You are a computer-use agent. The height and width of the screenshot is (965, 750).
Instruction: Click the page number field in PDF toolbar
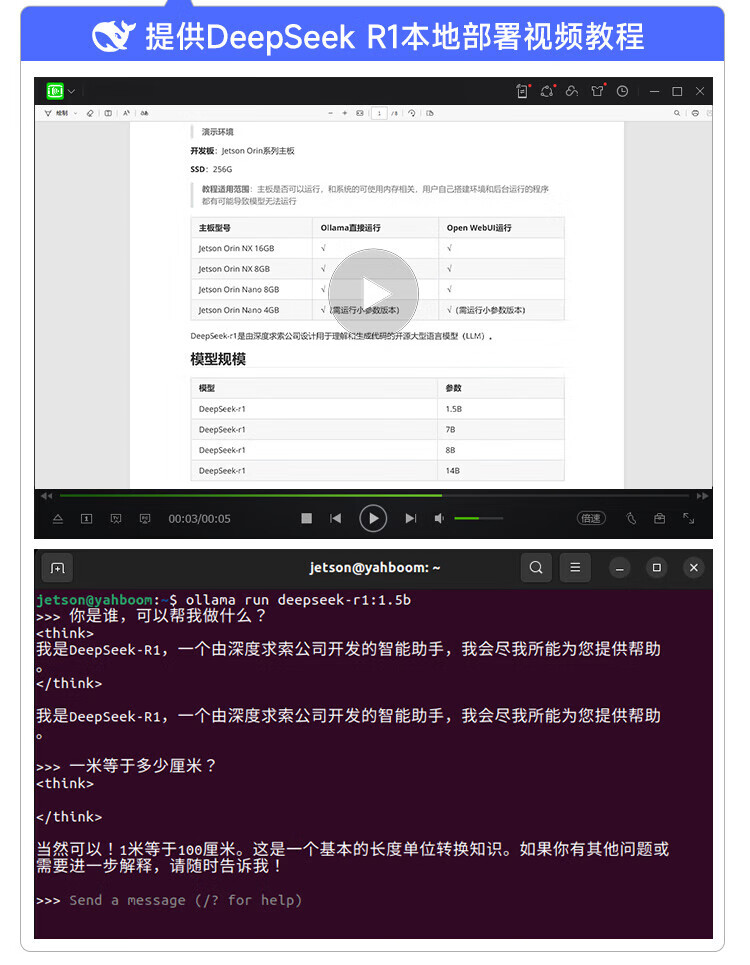click(379, 113)
